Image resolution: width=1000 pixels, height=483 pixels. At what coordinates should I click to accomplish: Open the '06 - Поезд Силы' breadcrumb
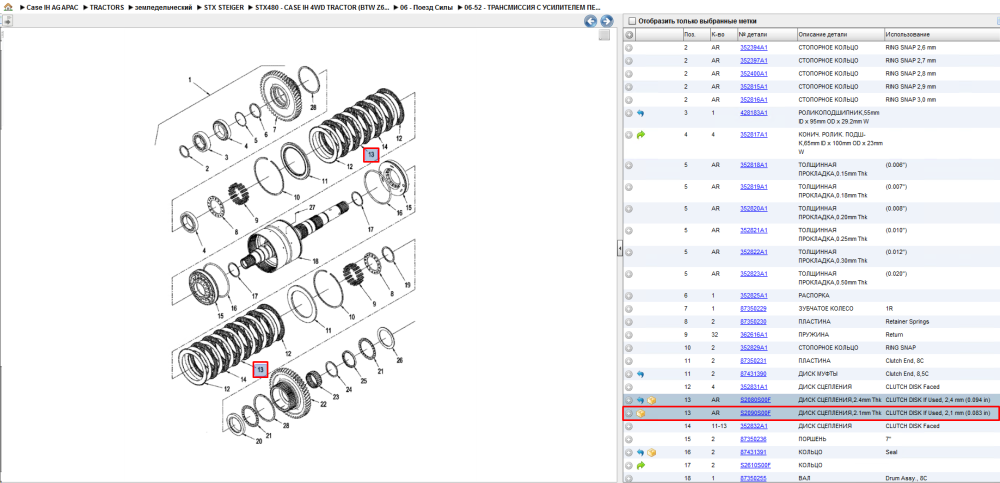click(x=427, y=8)
